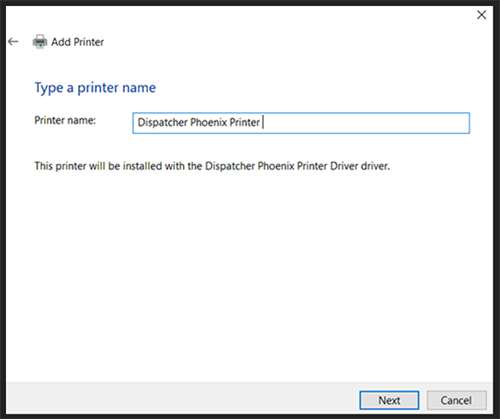Image resolution: width=500 pixels, height=419 pixels.
Task: Close the Add Printer dialog with X
Action: pyautogui.click(x=481, y=15)
